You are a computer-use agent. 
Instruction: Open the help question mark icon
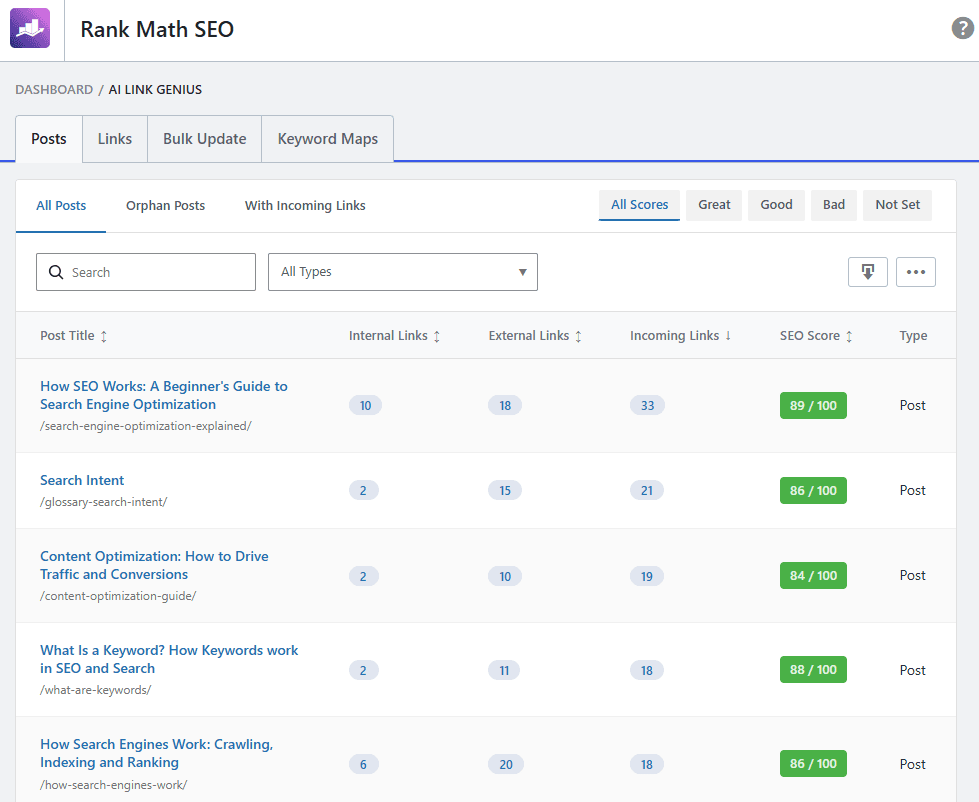962,28
